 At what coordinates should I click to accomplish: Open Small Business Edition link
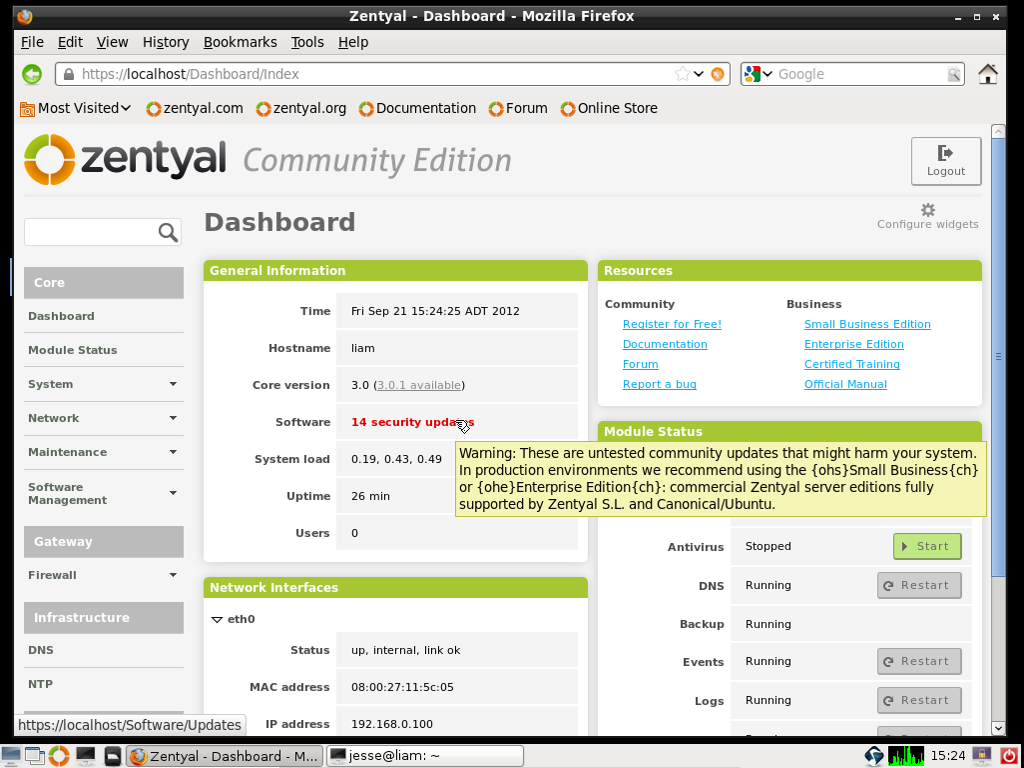867,324
